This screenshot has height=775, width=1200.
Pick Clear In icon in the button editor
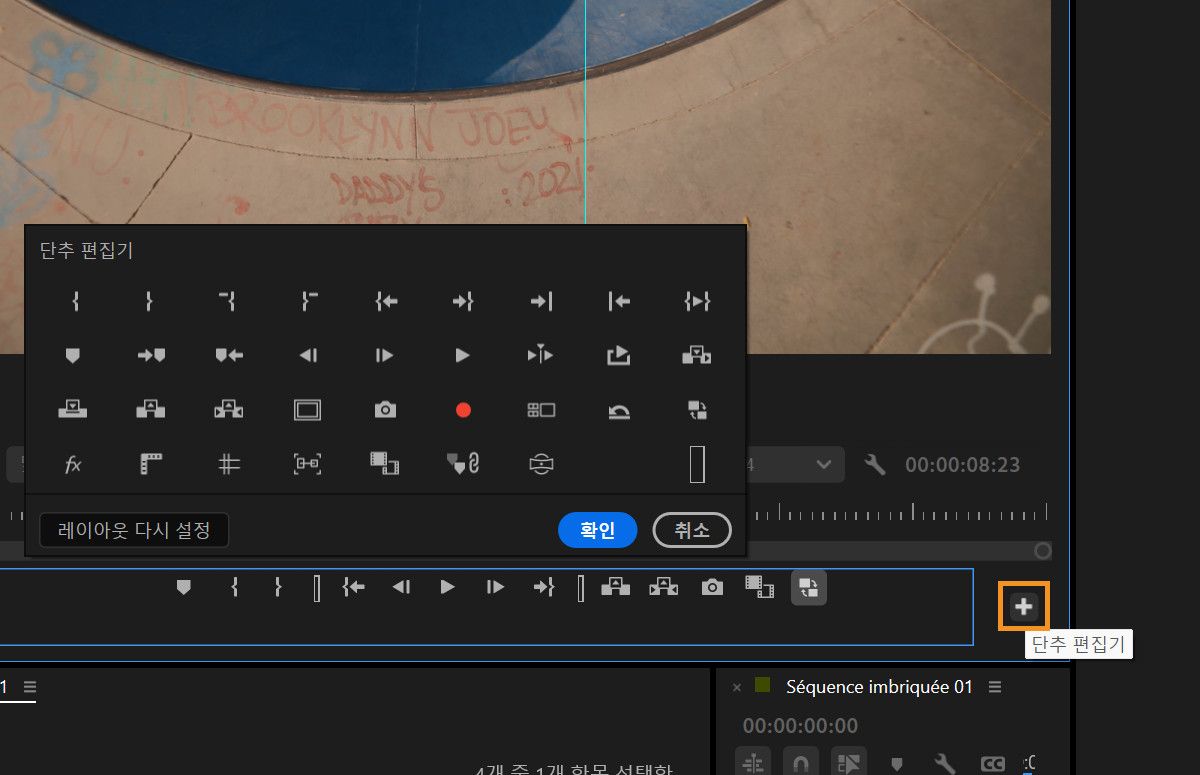226,301
